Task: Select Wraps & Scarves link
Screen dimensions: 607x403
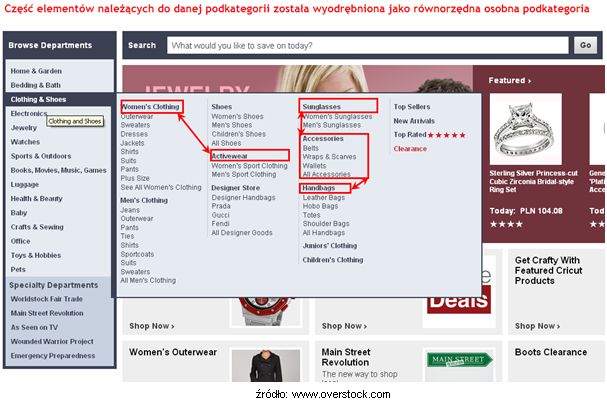Action: point(329,157)
